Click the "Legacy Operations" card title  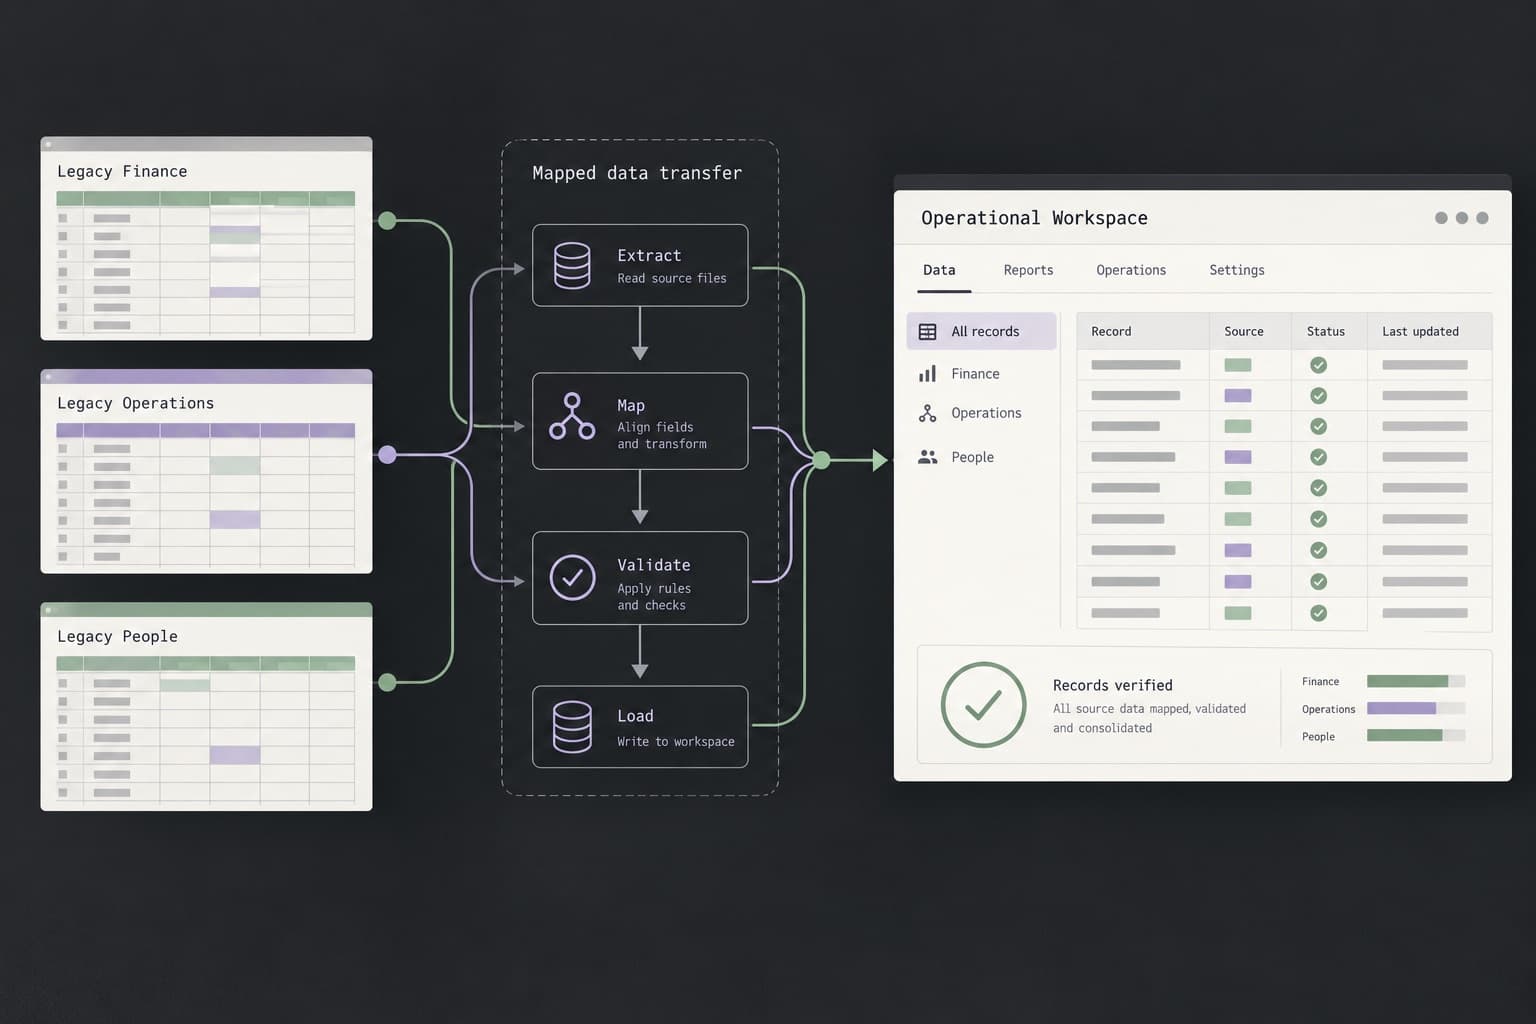pyautogui.click(x=135, y=403)
